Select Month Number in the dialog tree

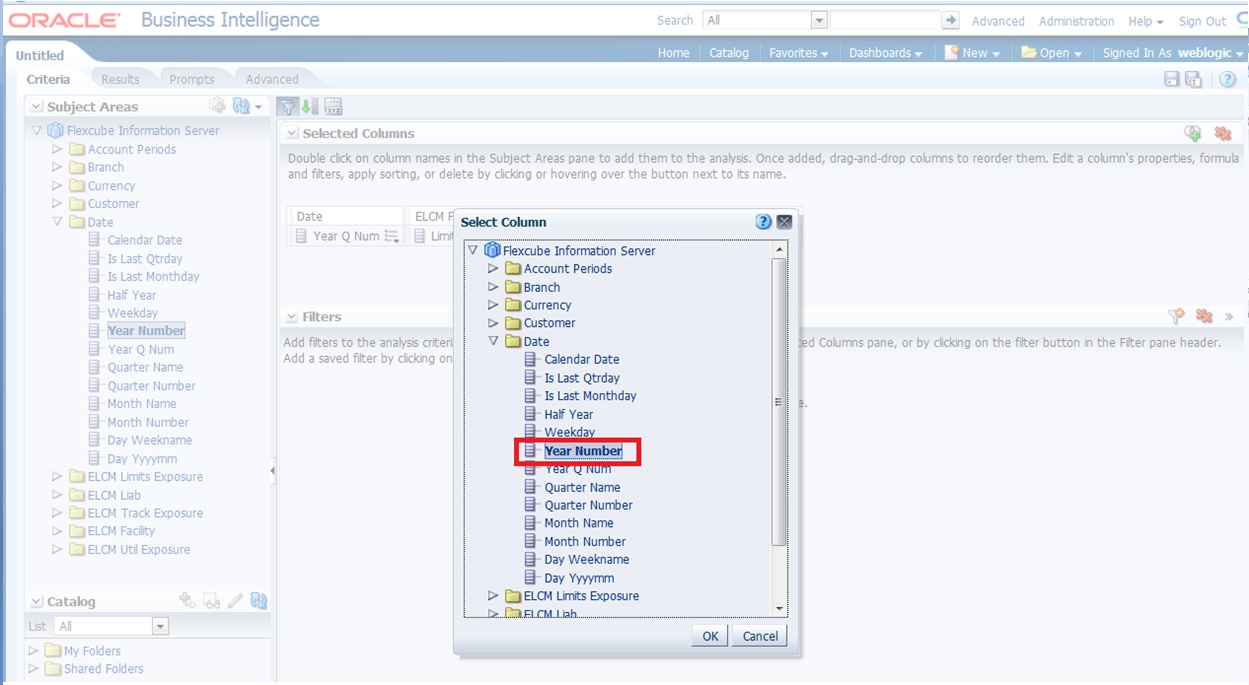pyautogui.click(x=585, y=541)
